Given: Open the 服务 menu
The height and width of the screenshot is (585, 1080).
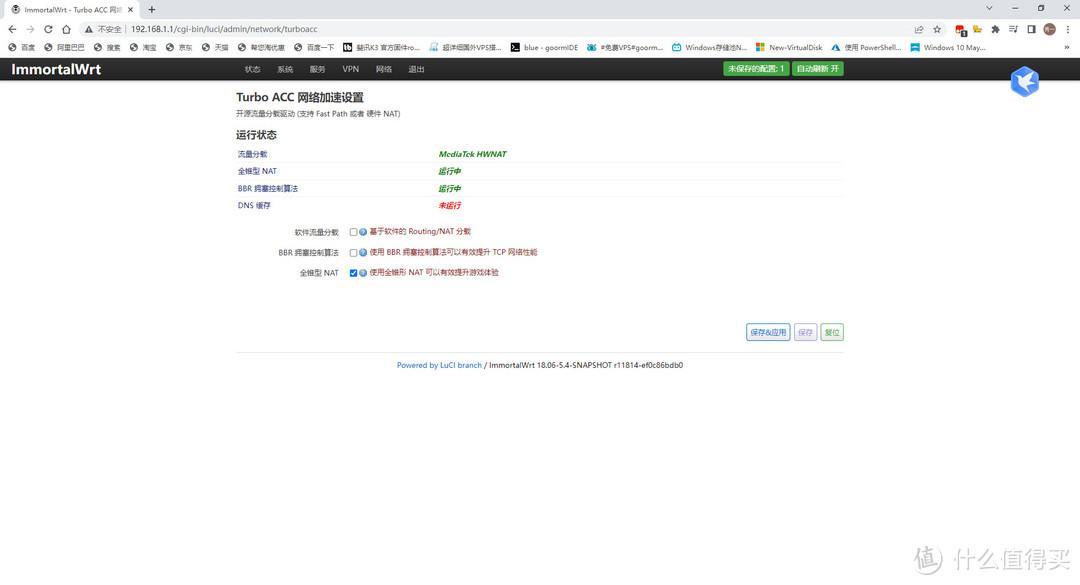Looking at the screenshot, I should [x=317, y=70].
